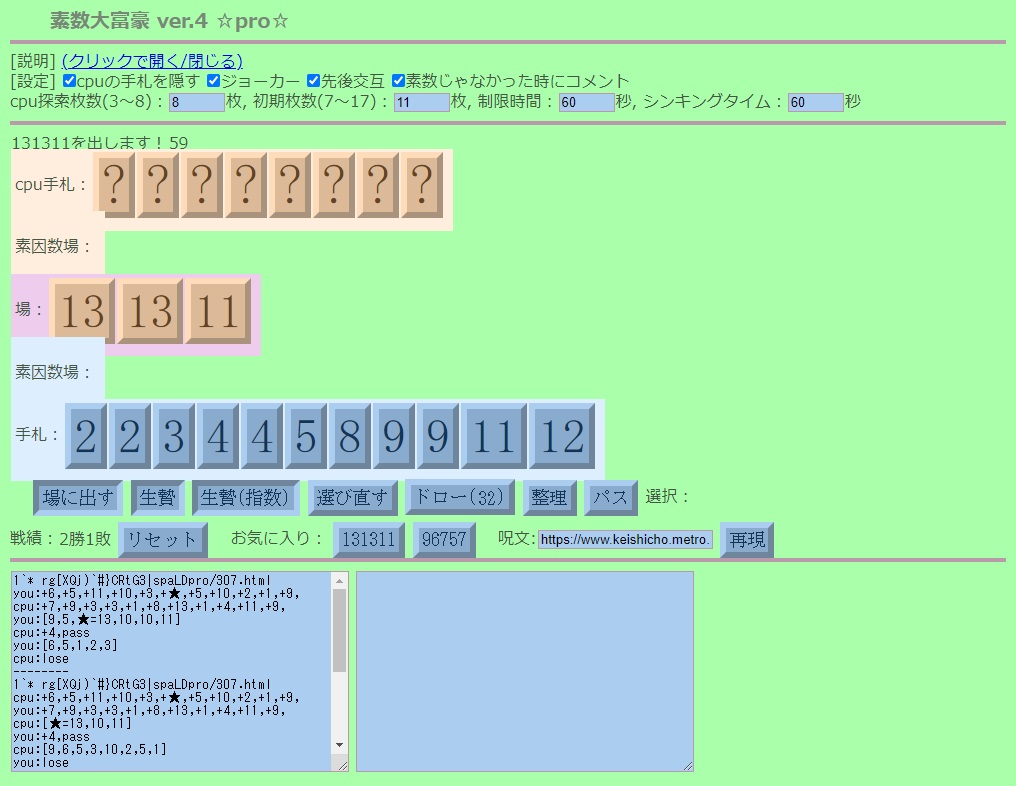Click the 呪文 URL text field
This screenshot has width=1016, height=786.
(x=625, y=540)
